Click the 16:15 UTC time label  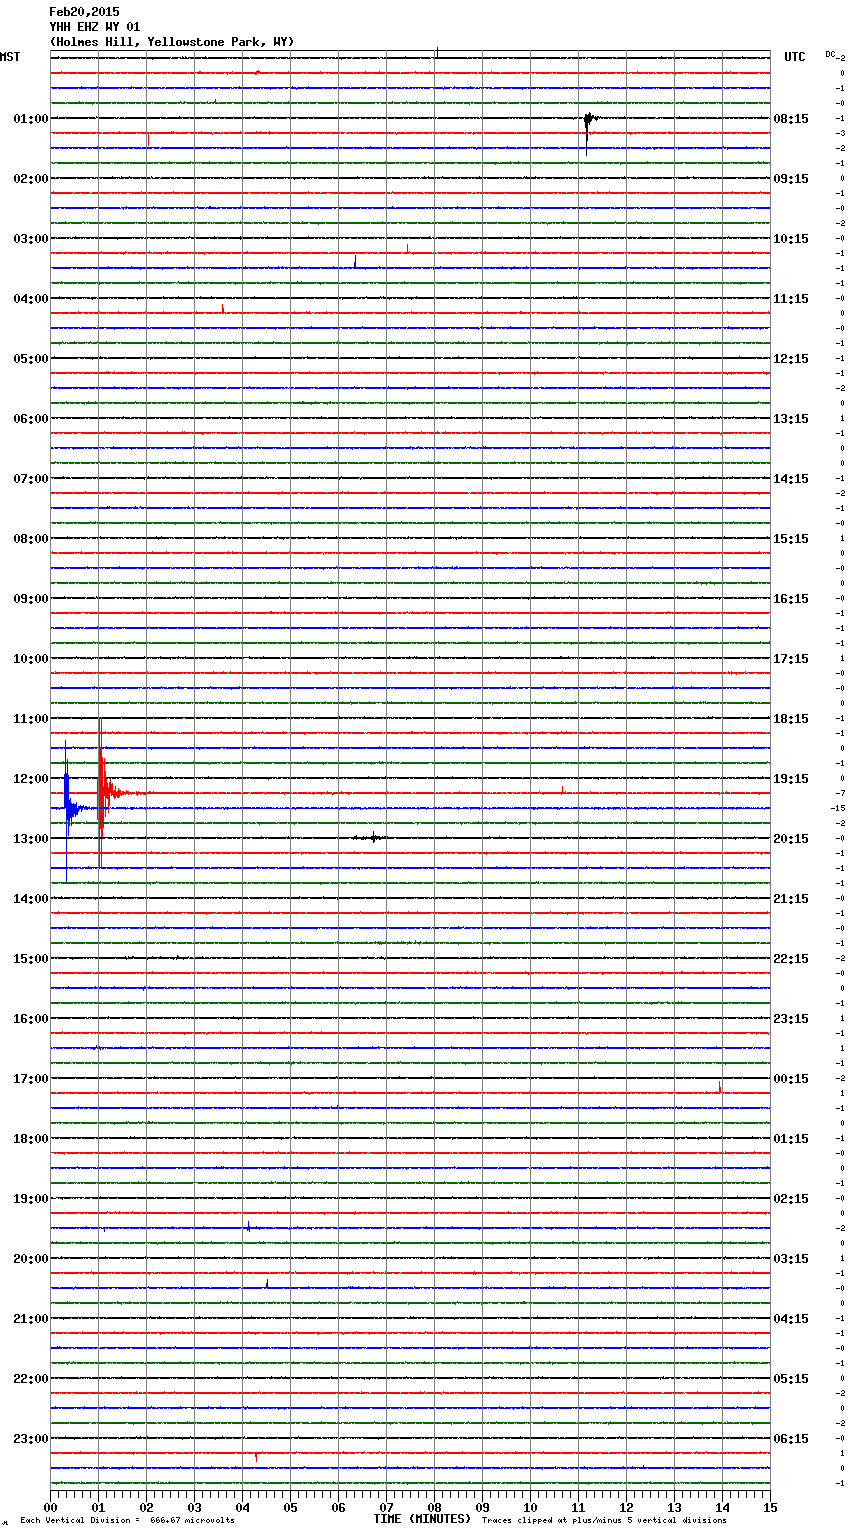[x=791, y=599]
